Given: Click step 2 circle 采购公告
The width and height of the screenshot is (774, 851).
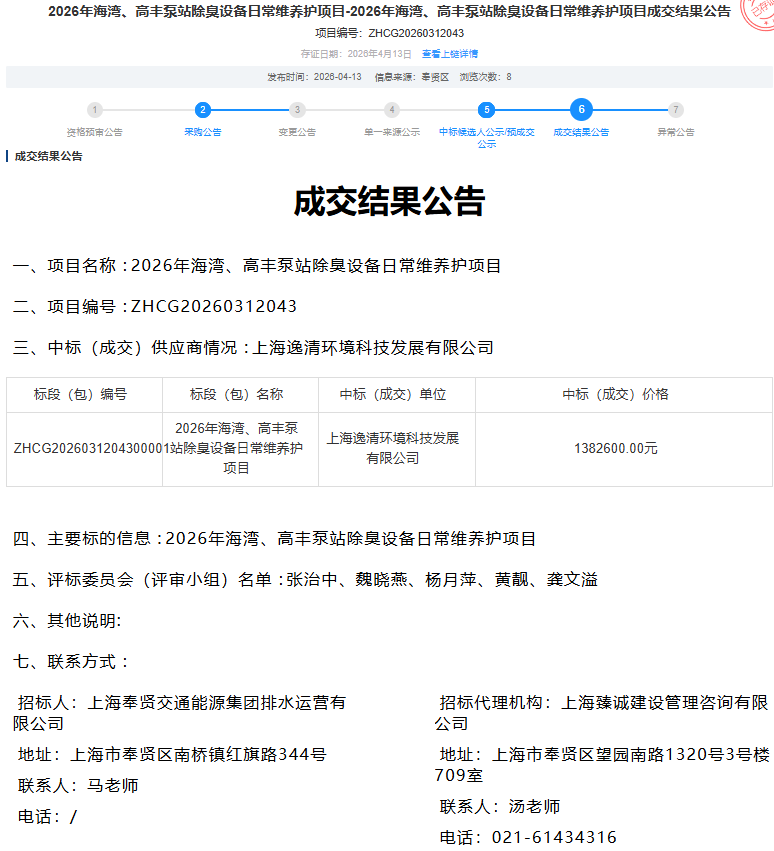Looking at the screenshot, I should 203,110.
